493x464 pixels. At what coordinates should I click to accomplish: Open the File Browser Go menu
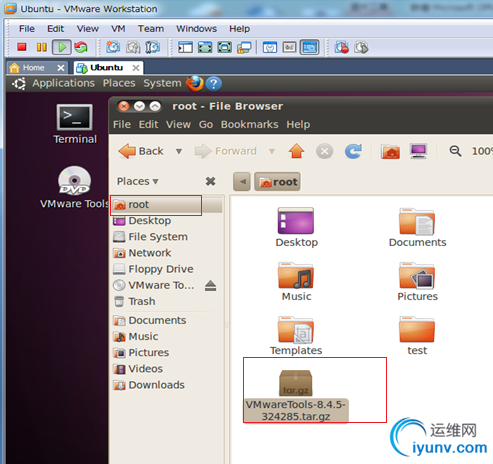pyautogui.click(x=206, y=124)
